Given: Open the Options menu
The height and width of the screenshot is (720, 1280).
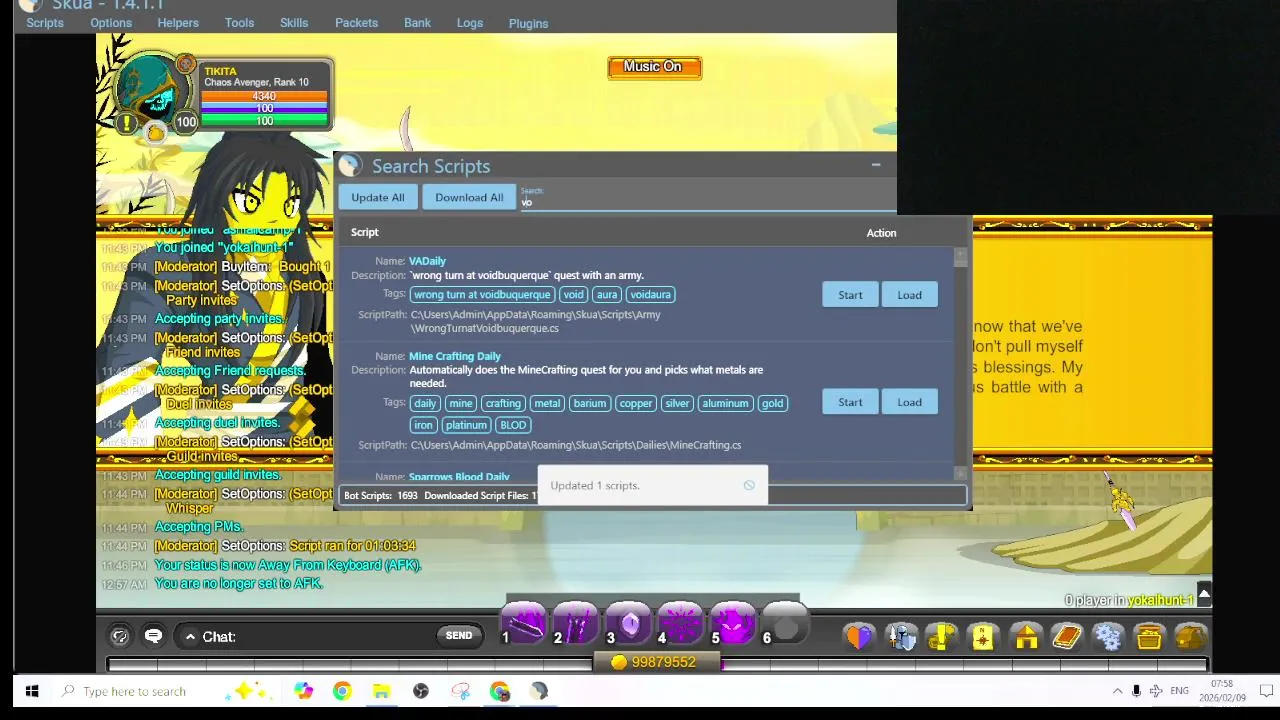Looking at the screenshot, I should click(111, 23).
